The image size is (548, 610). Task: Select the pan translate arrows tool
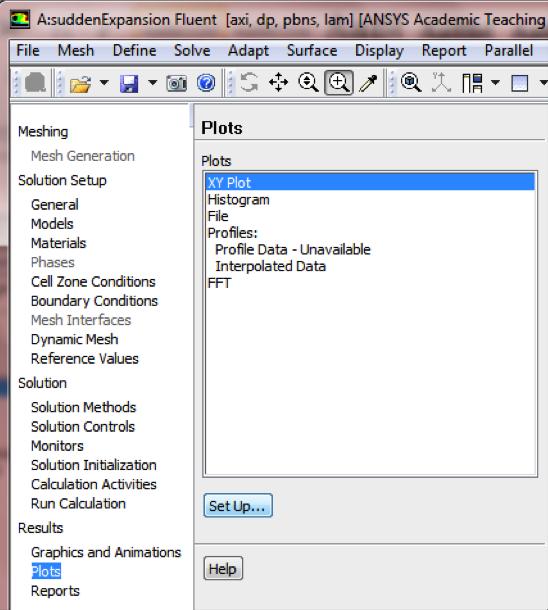tap(278, 82)
